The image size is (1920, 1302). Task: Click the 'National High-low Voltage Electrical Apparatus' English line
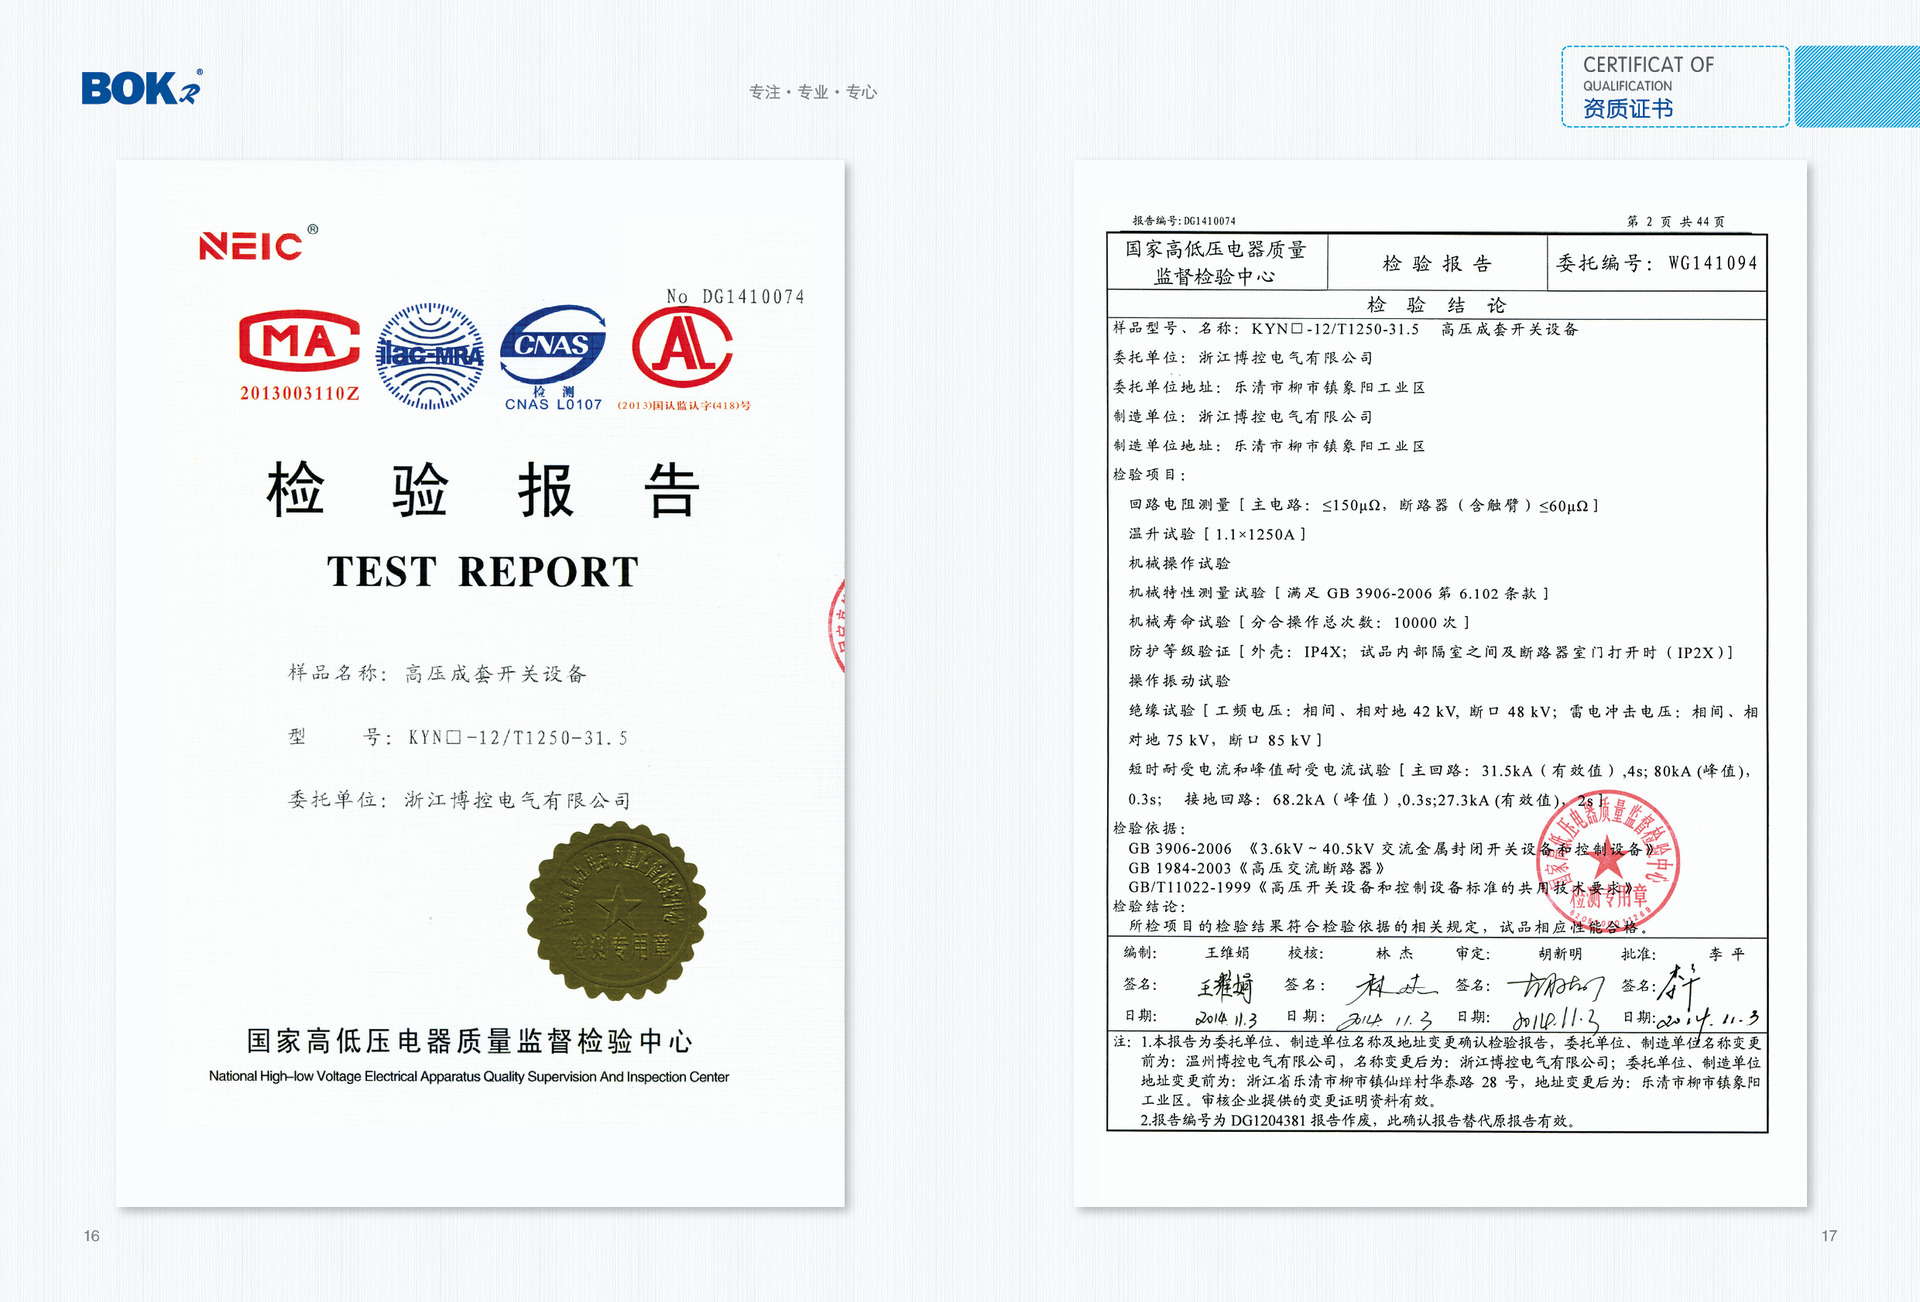[469, 1077]
